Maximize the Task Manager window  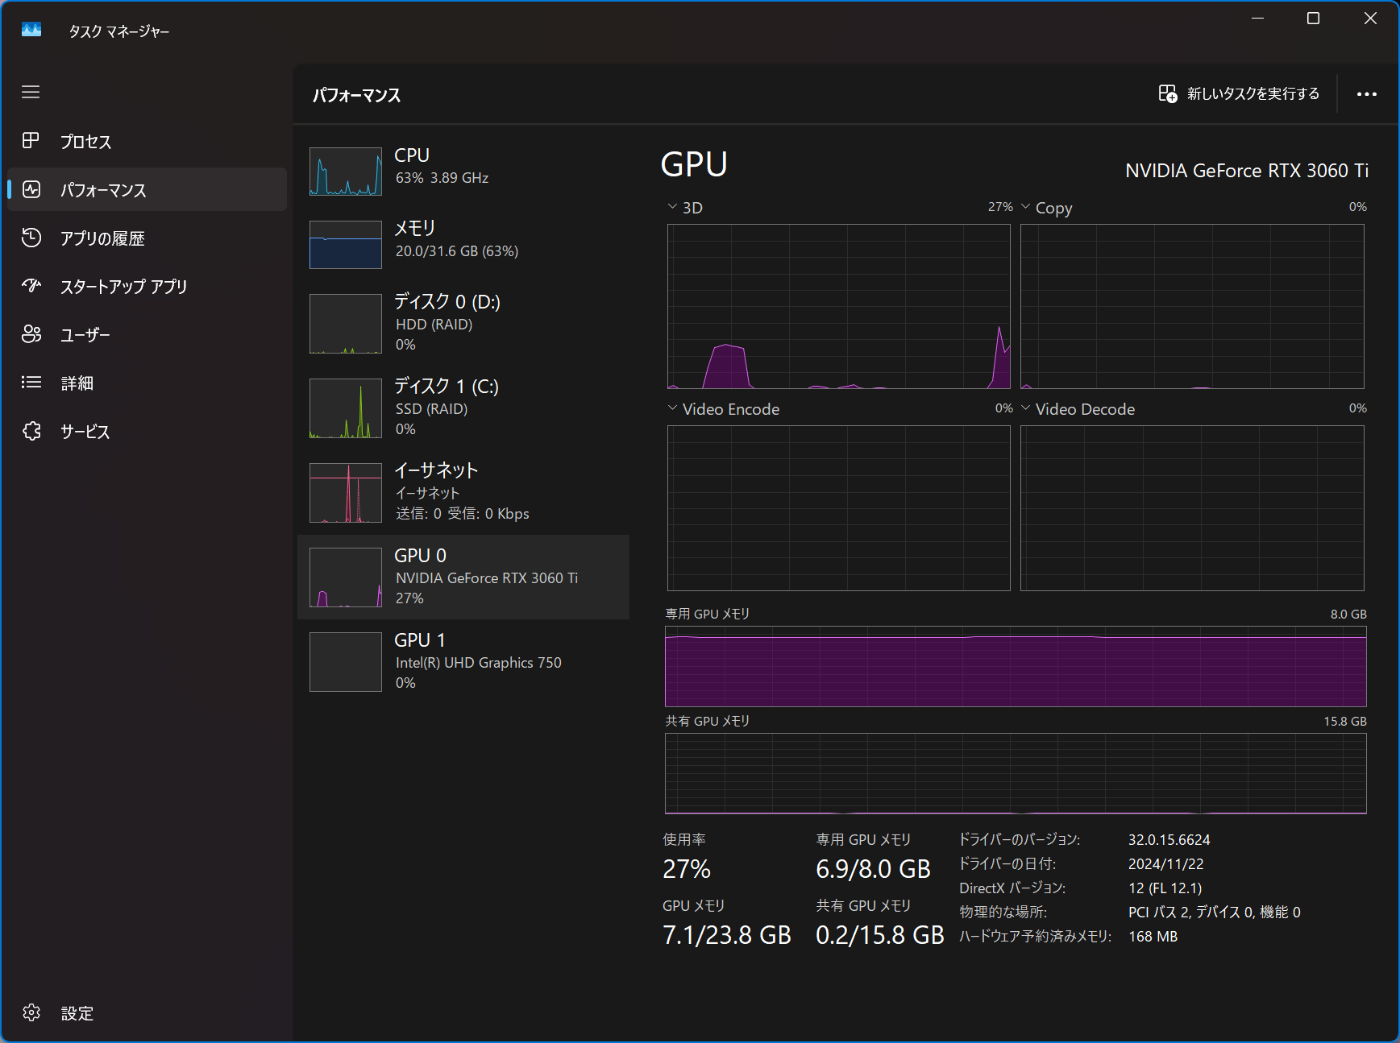1313,18
